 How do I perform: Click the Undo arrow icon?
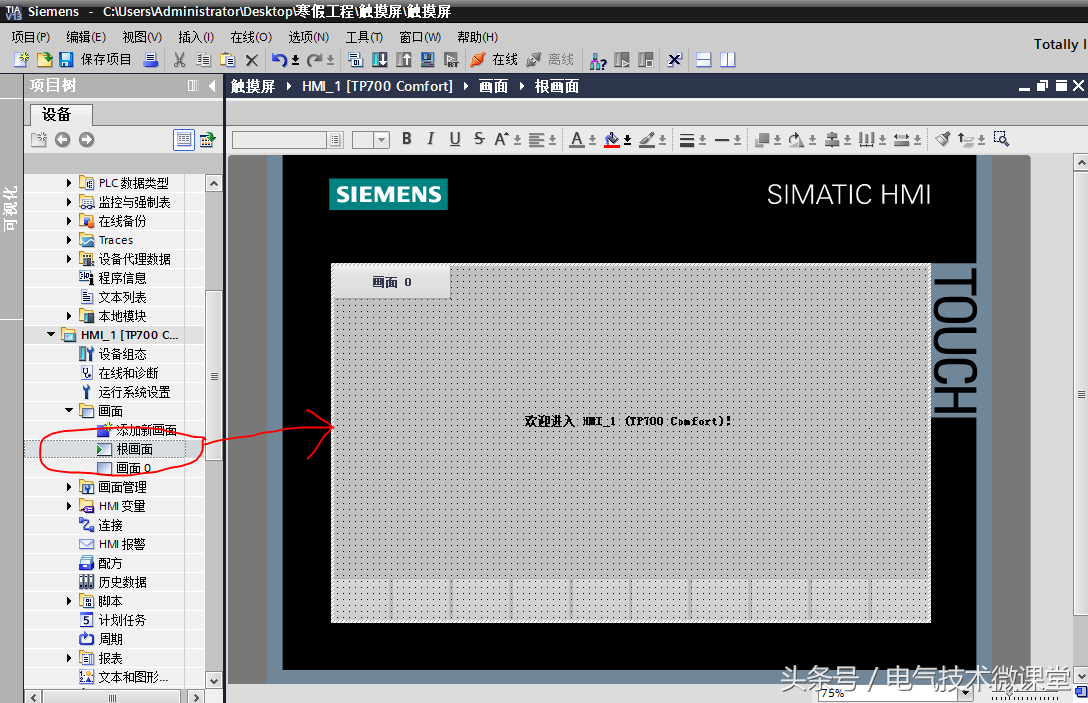279,60
